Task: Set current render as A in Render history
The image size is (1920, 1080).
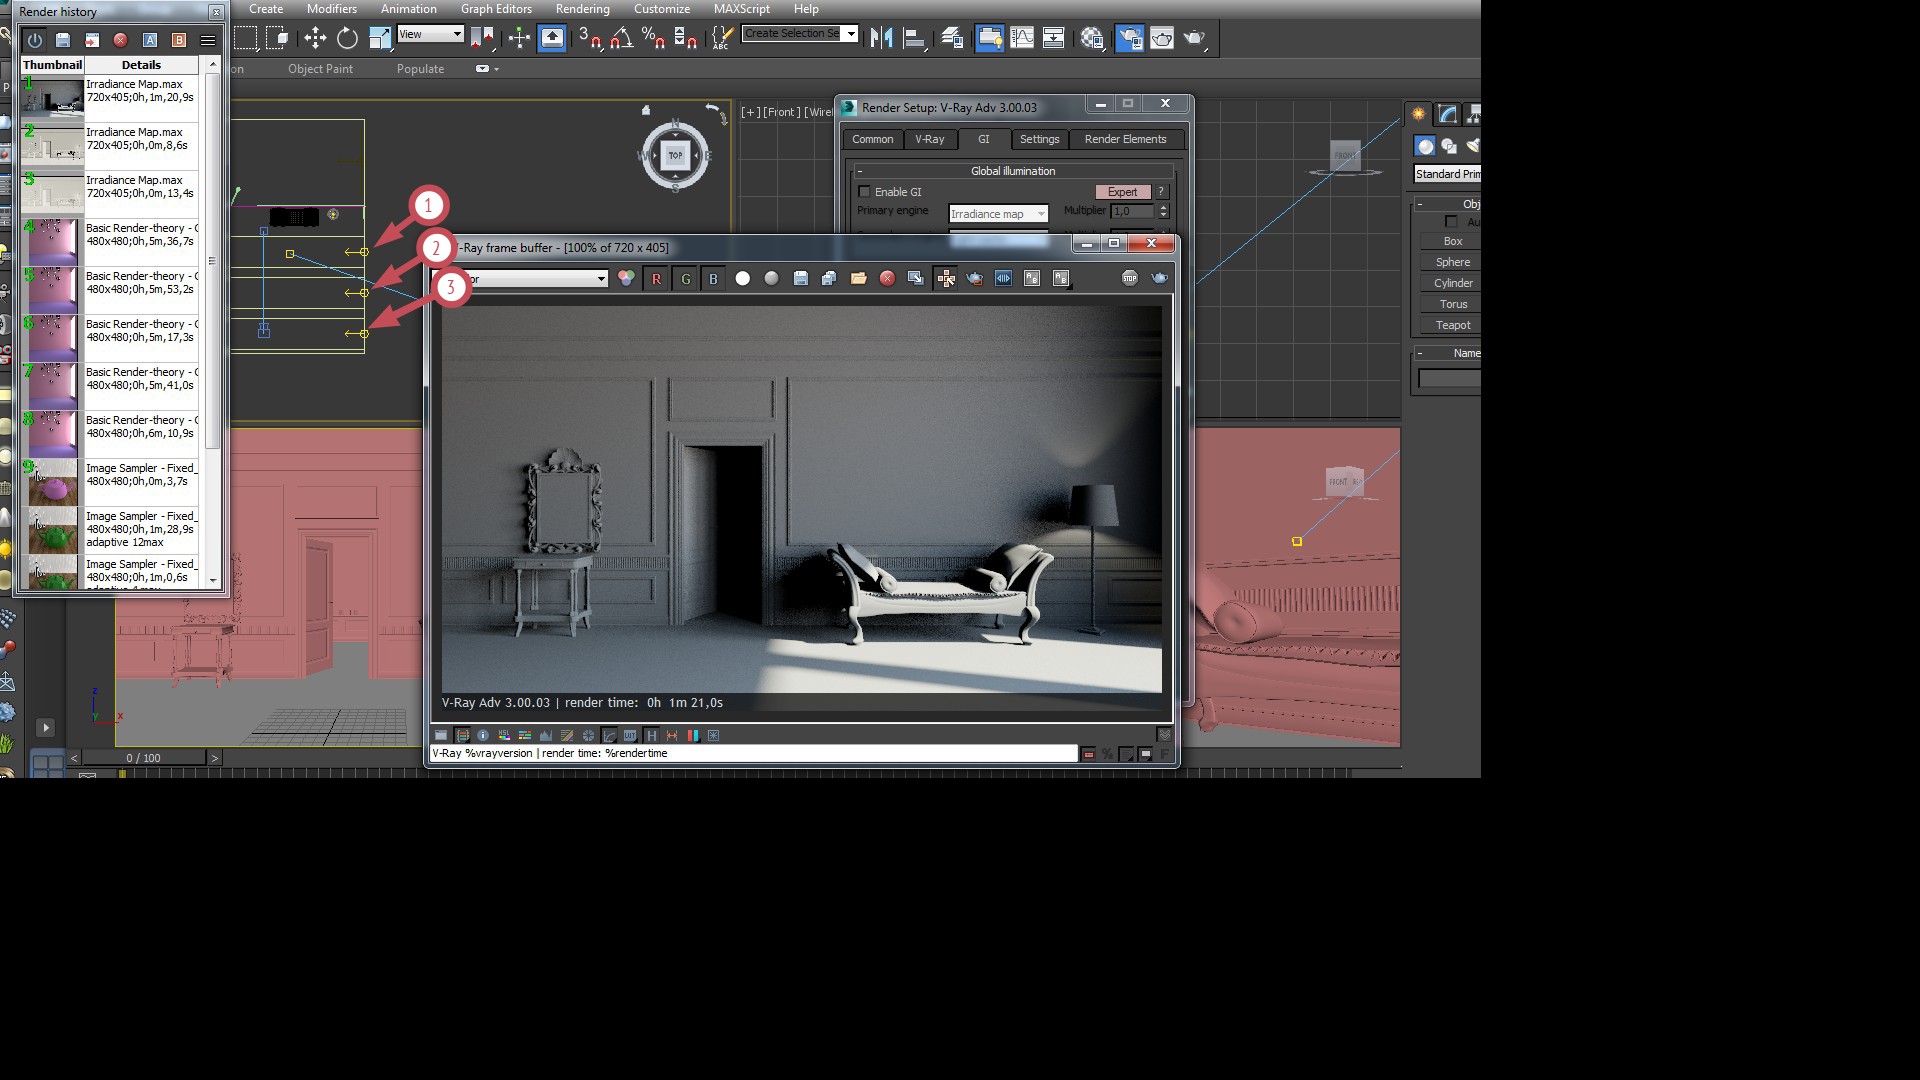Action: (x=151, y=42)
